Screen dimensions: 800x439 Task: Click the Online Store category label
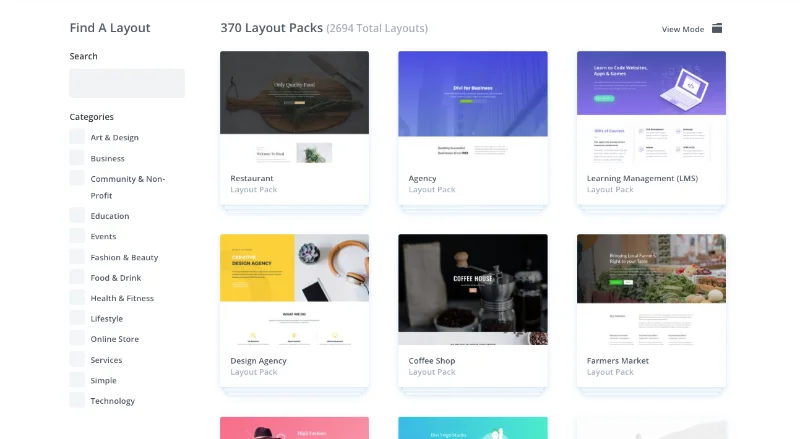(x=115, y=339)
